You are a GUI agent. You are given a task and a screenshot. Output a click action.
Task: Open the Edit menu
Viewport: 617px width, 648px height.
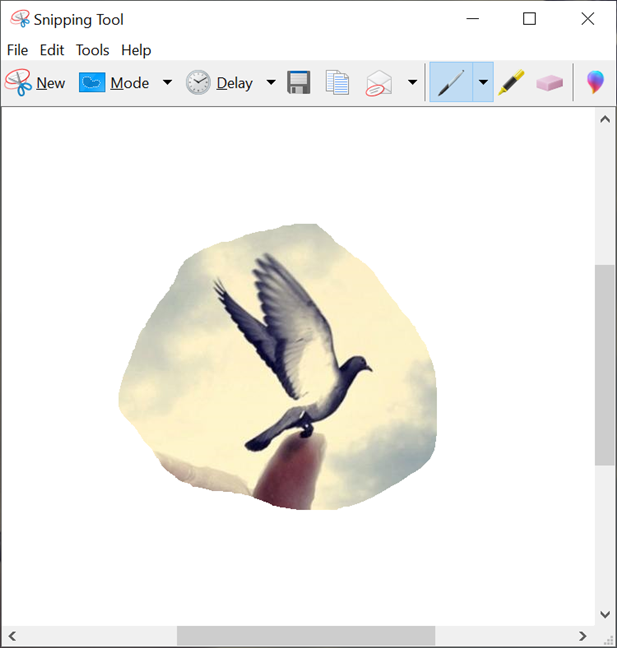coord(52,50)
